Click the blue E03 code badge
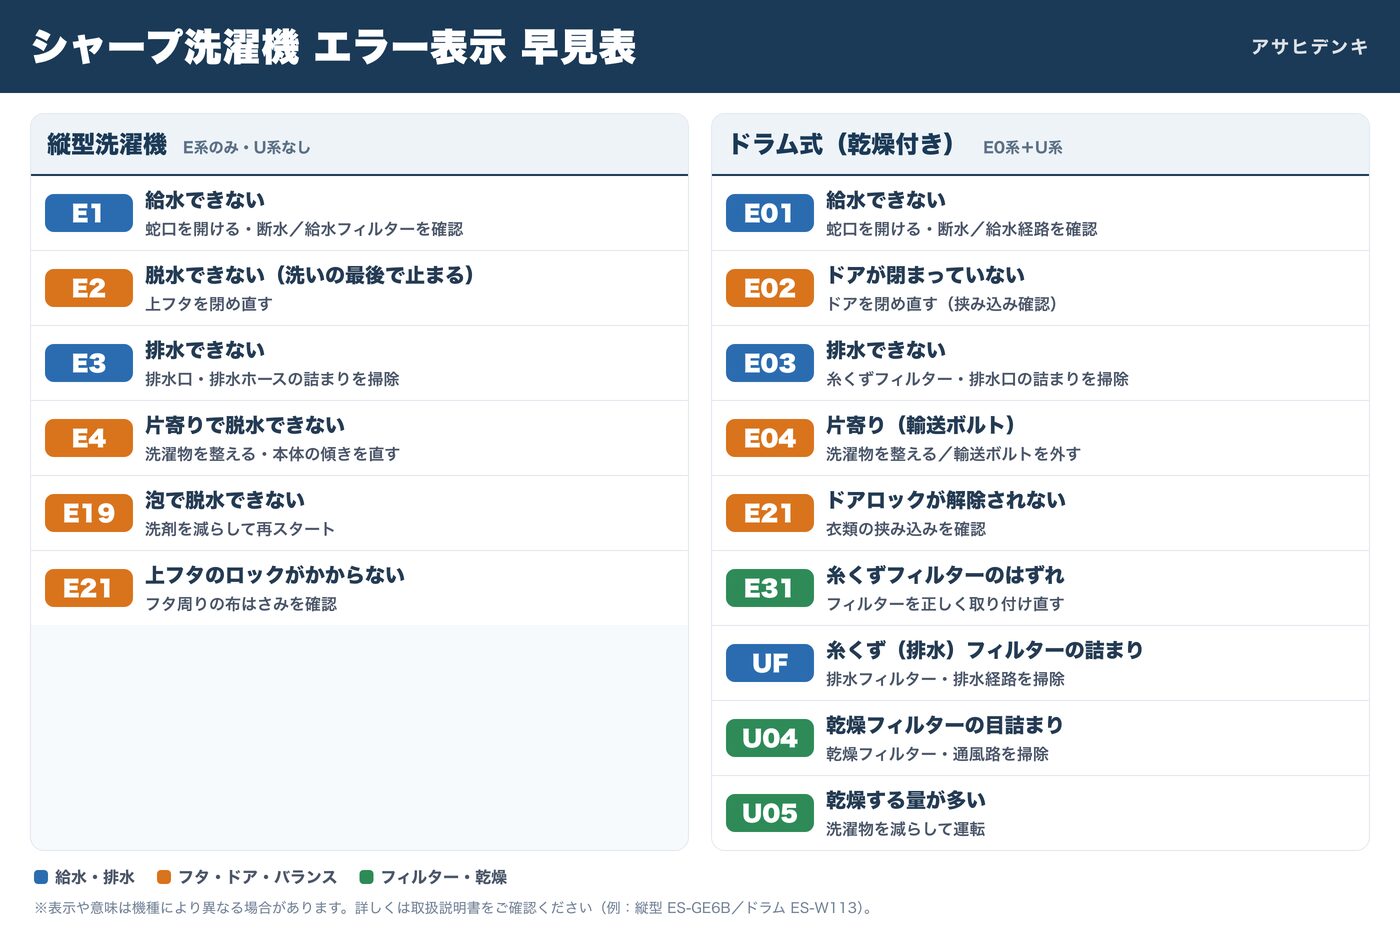The image size is (1400, 952). (x=770, y=363)
